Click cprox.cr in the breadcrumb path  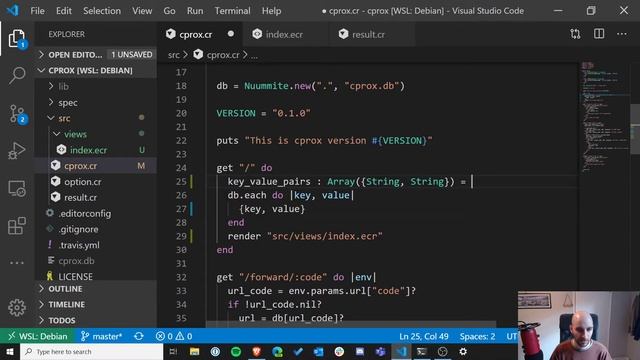[222, 55]
